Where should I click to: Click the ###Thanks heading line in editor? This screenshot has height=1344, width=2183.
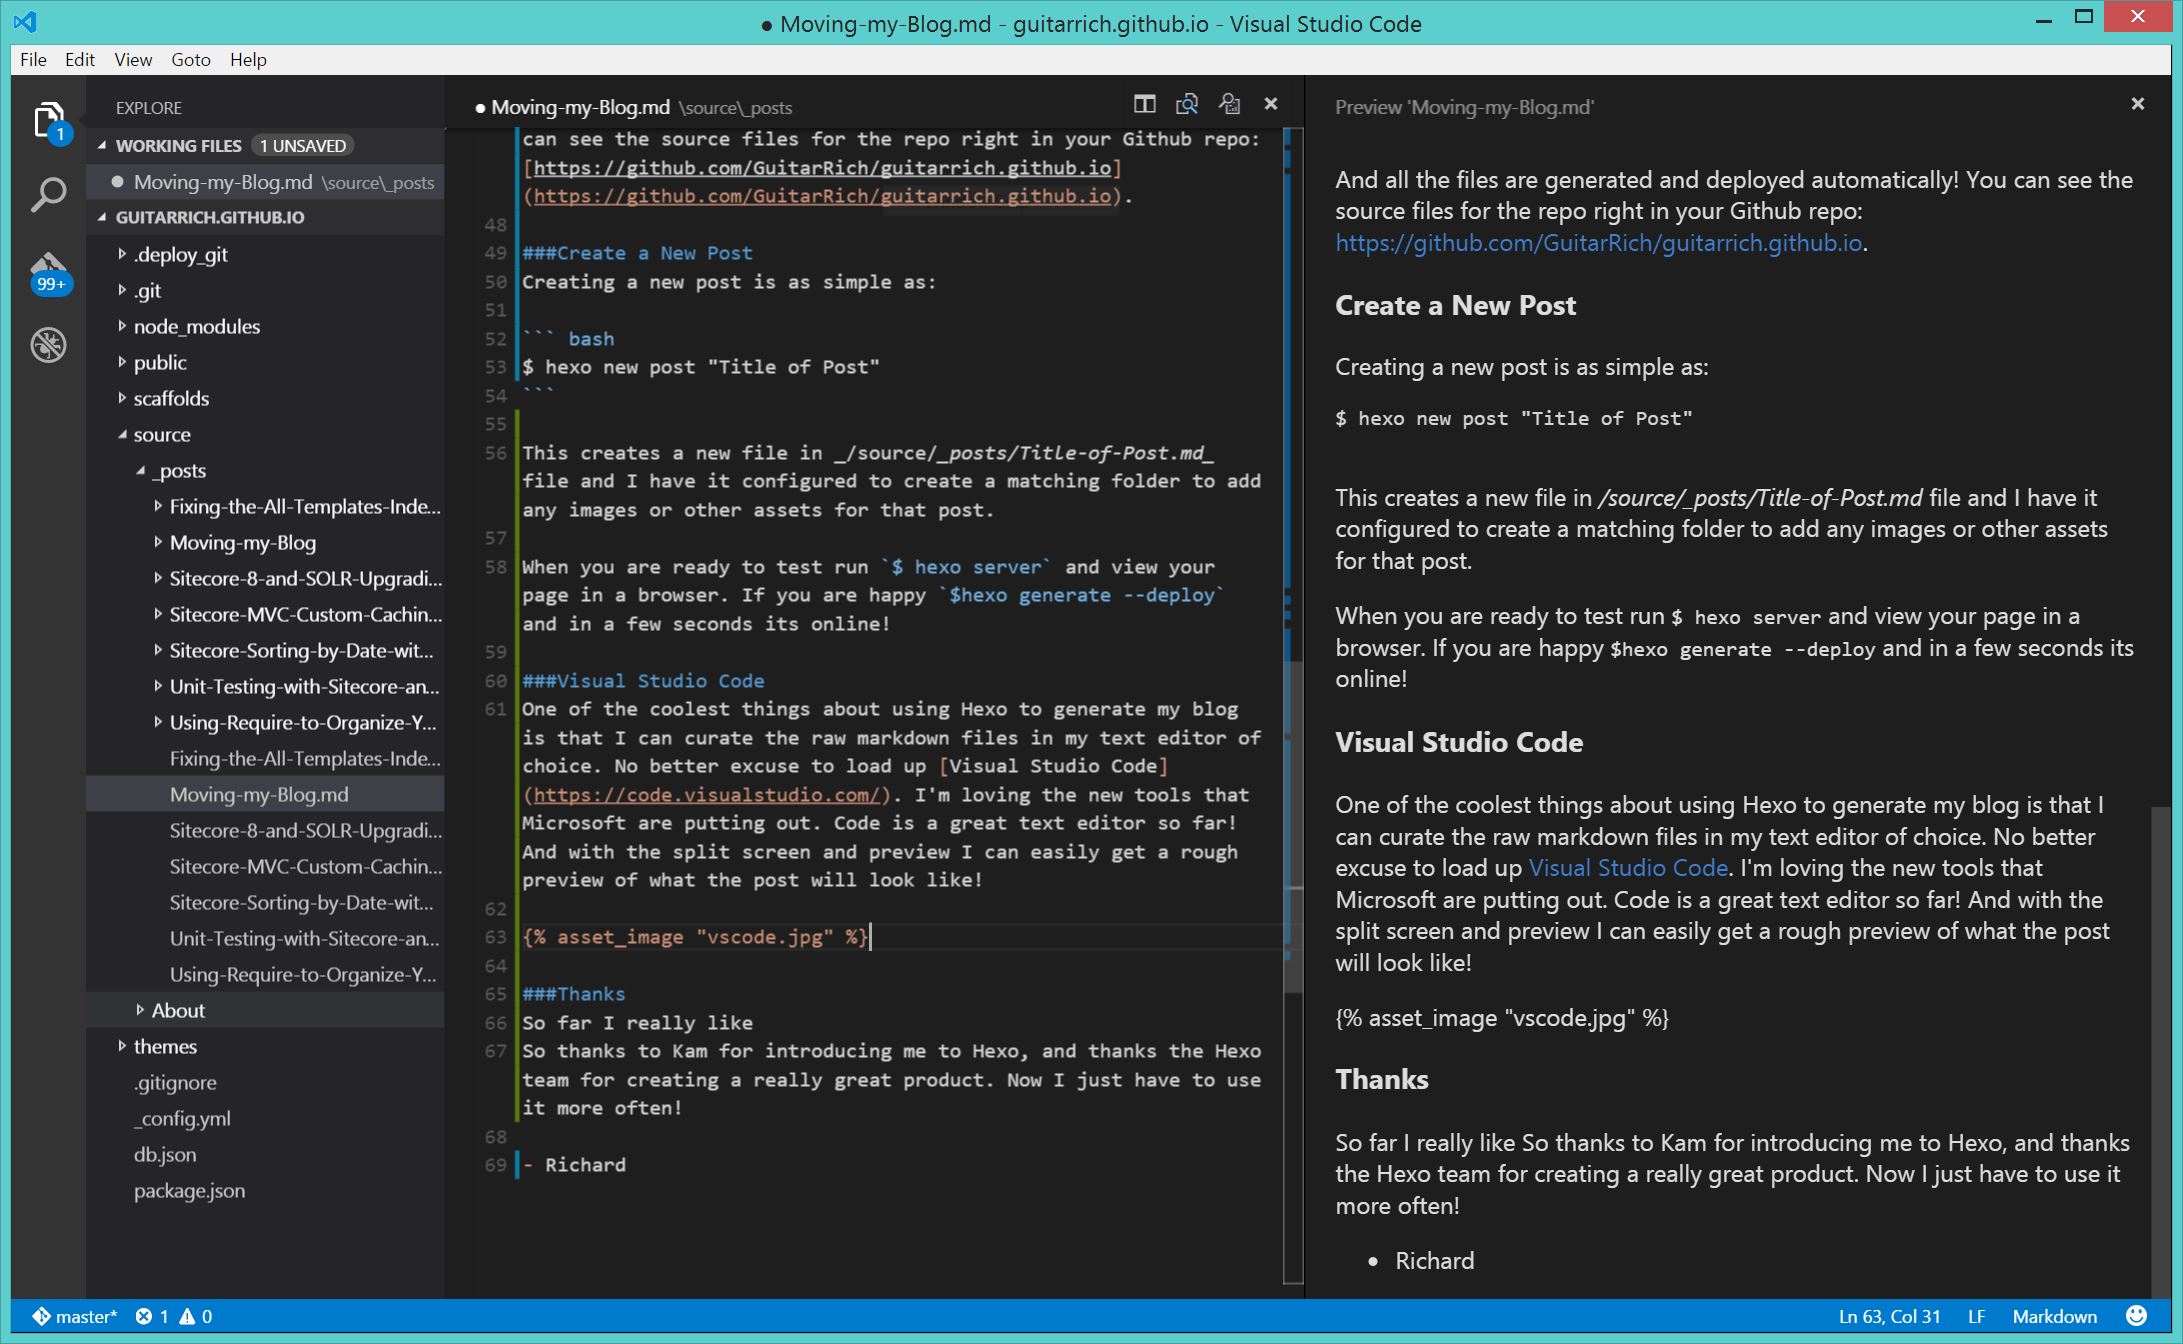[x=573, y=994]
